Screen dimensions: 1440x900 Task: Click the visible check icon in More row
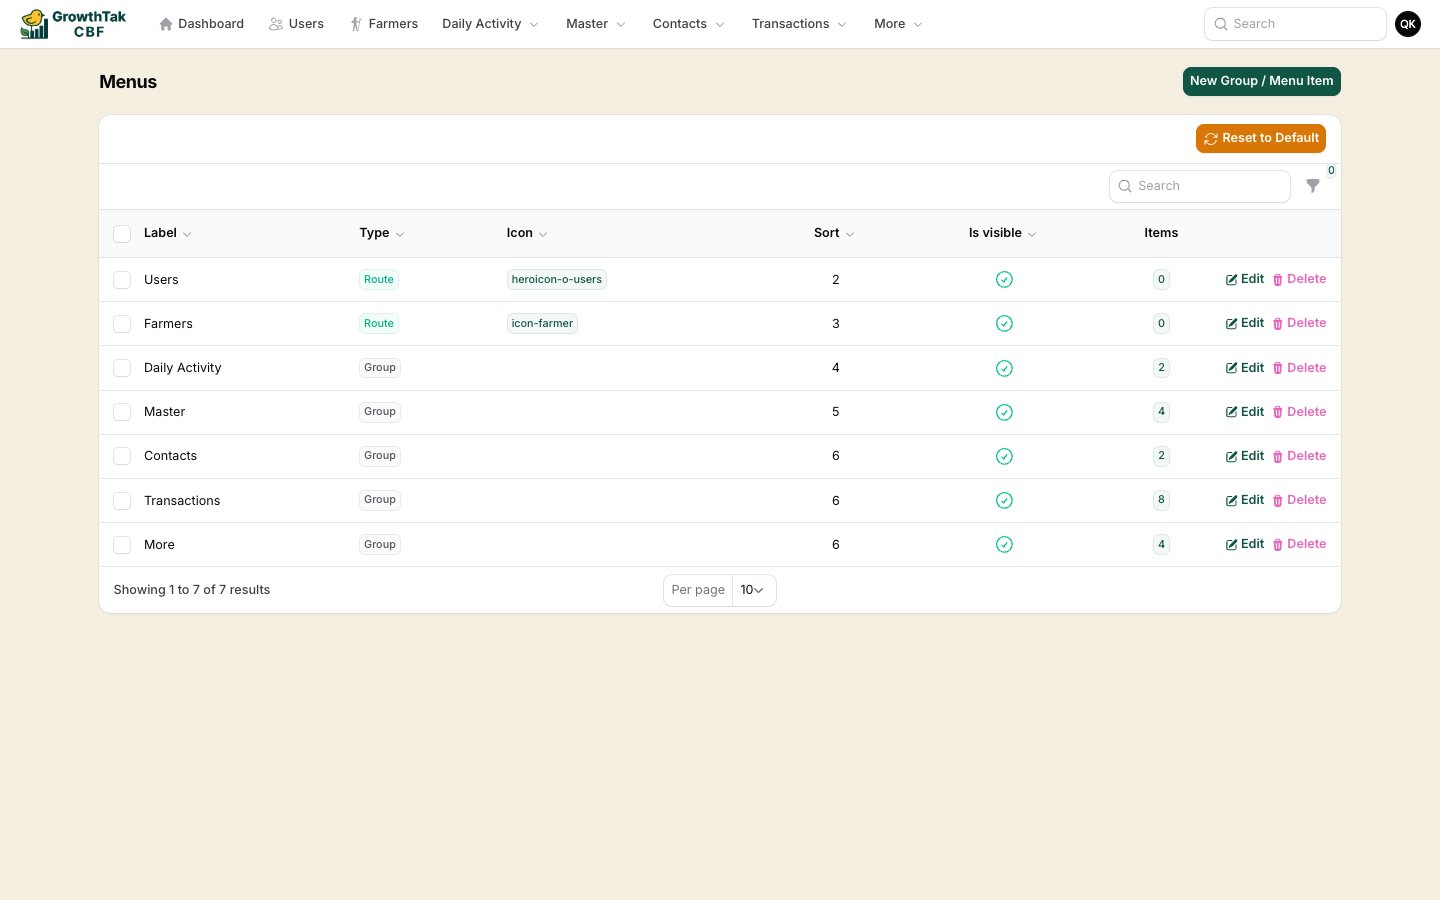[1004, 544]
